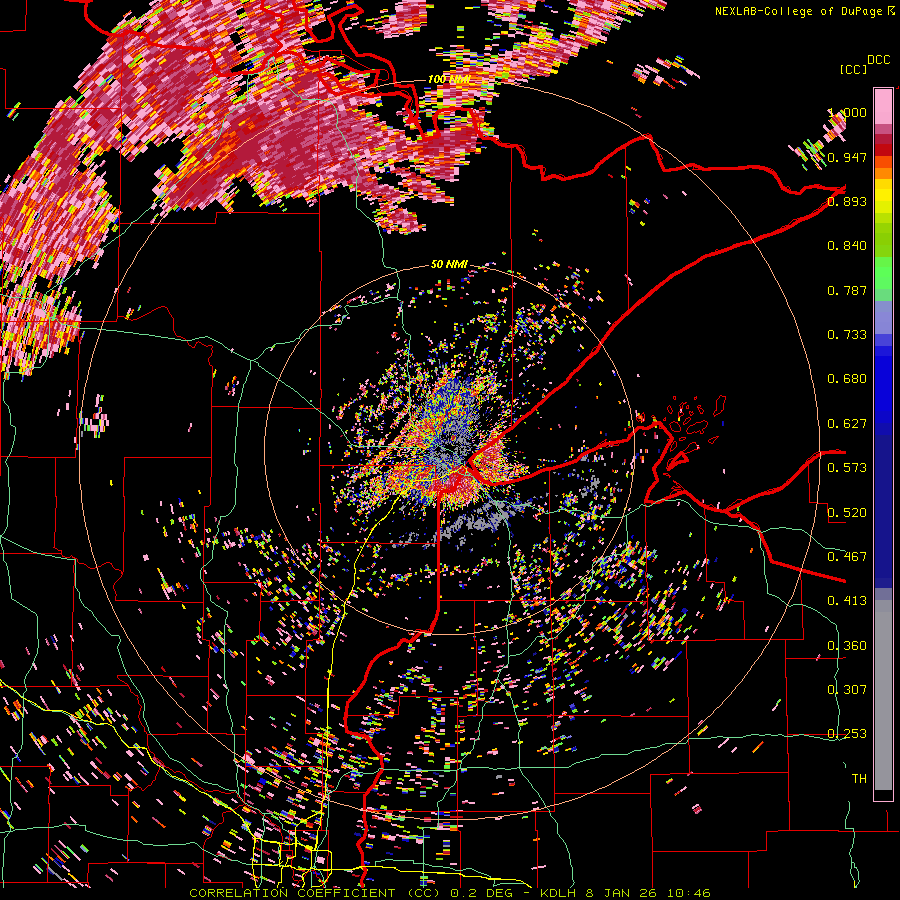The height and width of the screenshot is (900, 900).
Task: Select the 100 NMI range ring label
Action: click(448, 79)
